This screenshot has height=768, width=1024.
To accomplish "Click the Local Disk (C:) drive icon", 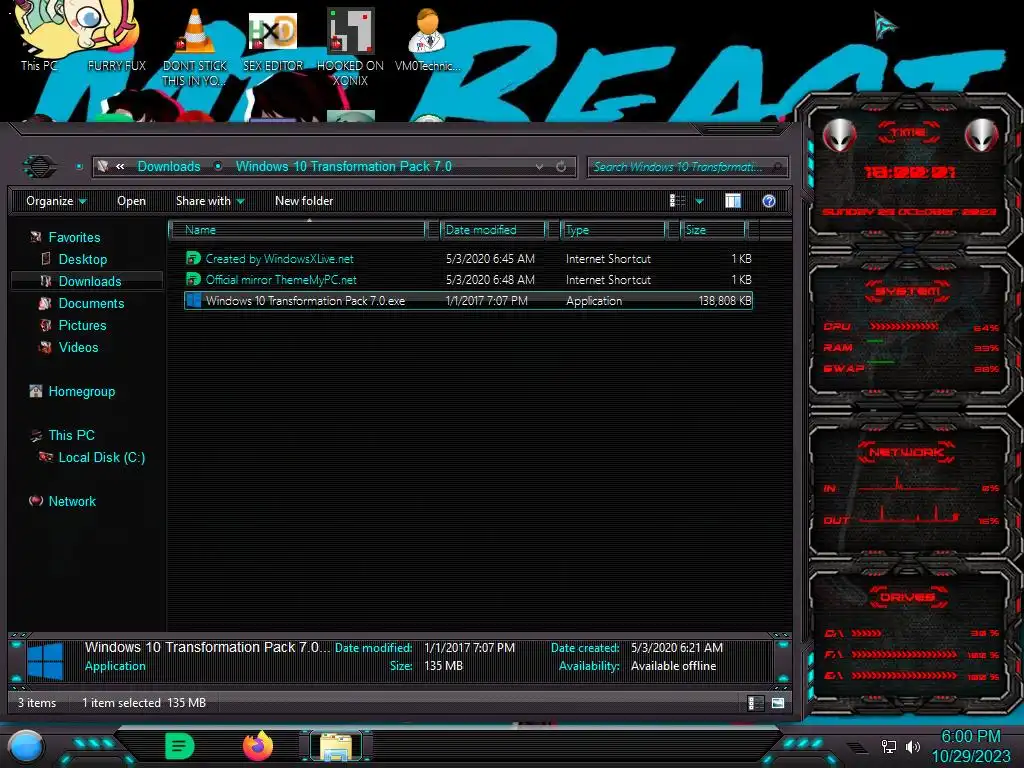I will [x=46, y=456].
